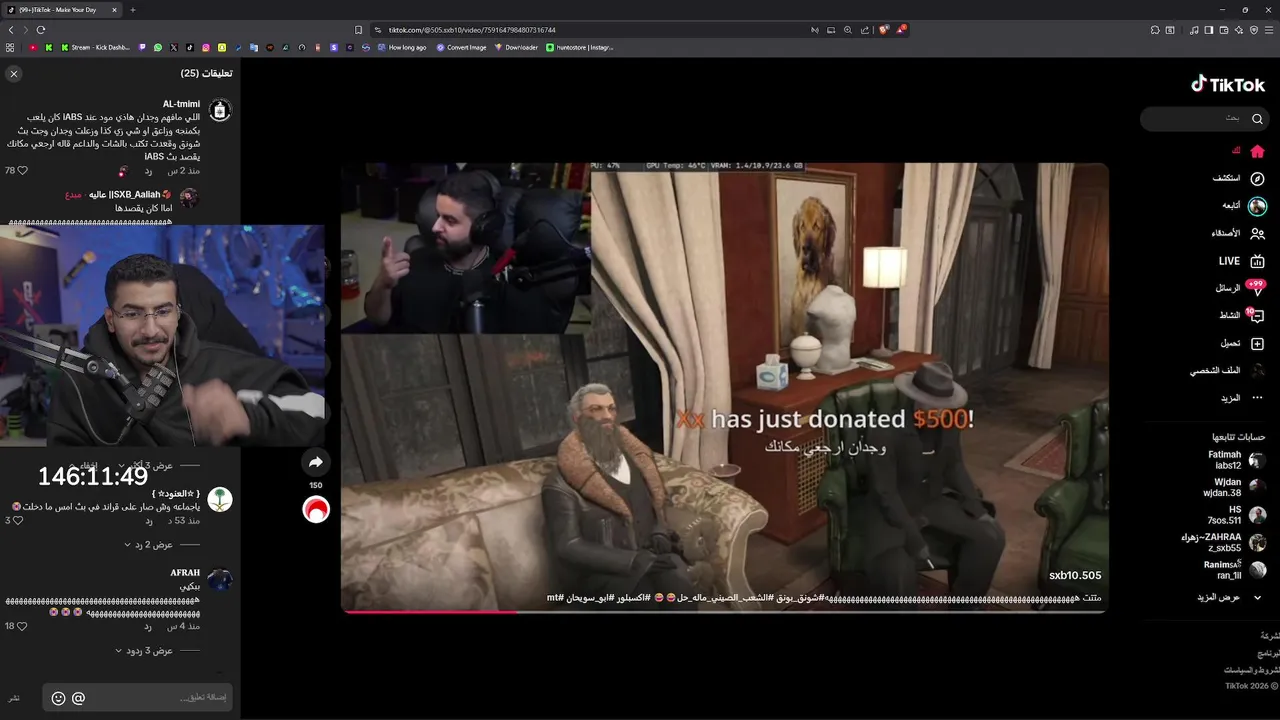Image resolution: width=1280 pixels, height=720 pixels.
Task: Like AL-tmimi's comment with 78 likes
Action: tap(21, 171)
